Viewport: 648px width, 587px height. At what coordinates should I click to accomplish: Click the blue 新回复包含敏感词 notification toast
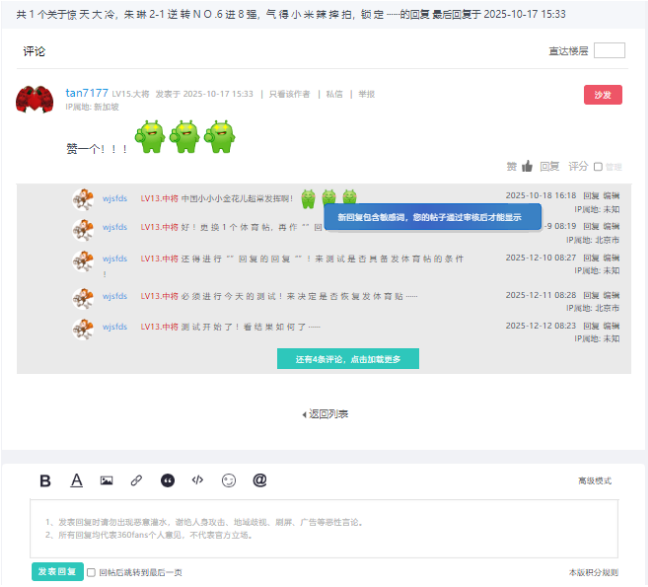432,217
